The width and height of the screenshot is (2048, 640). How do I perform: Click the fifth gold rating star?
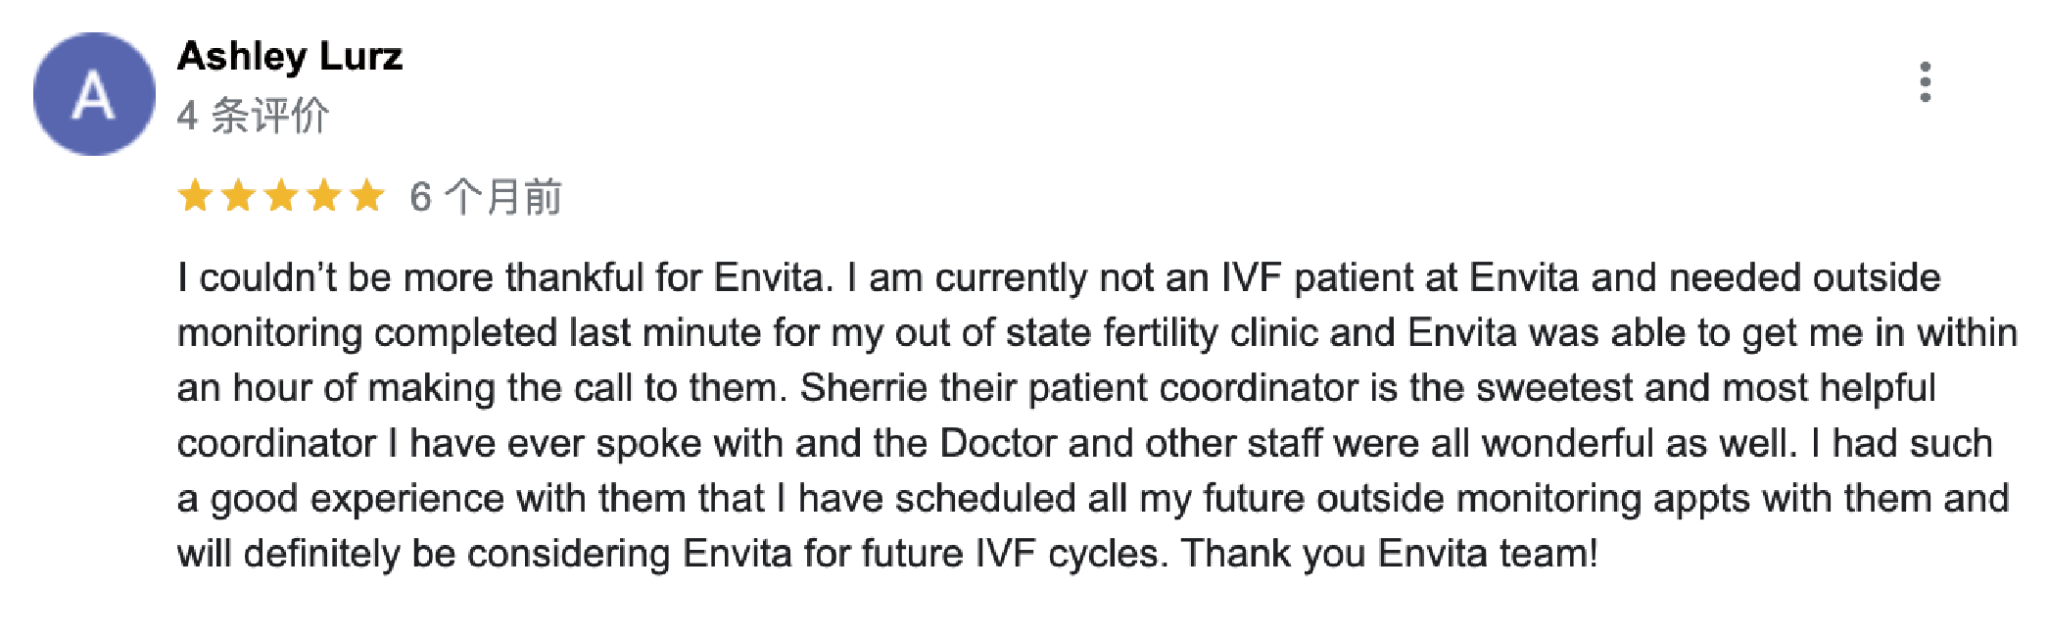367,196
